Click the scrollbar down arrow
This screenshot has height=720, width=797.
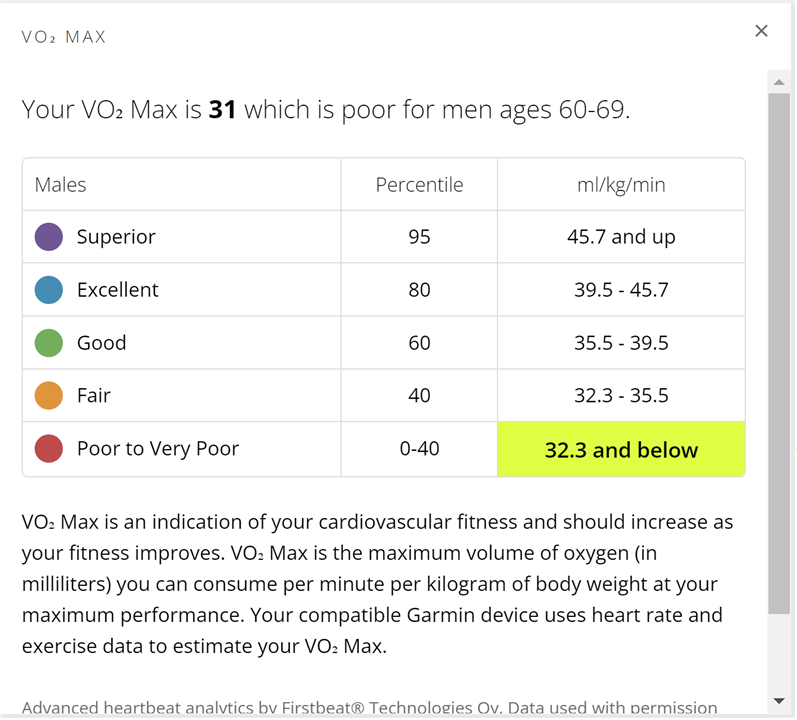(x=779, y=701)
